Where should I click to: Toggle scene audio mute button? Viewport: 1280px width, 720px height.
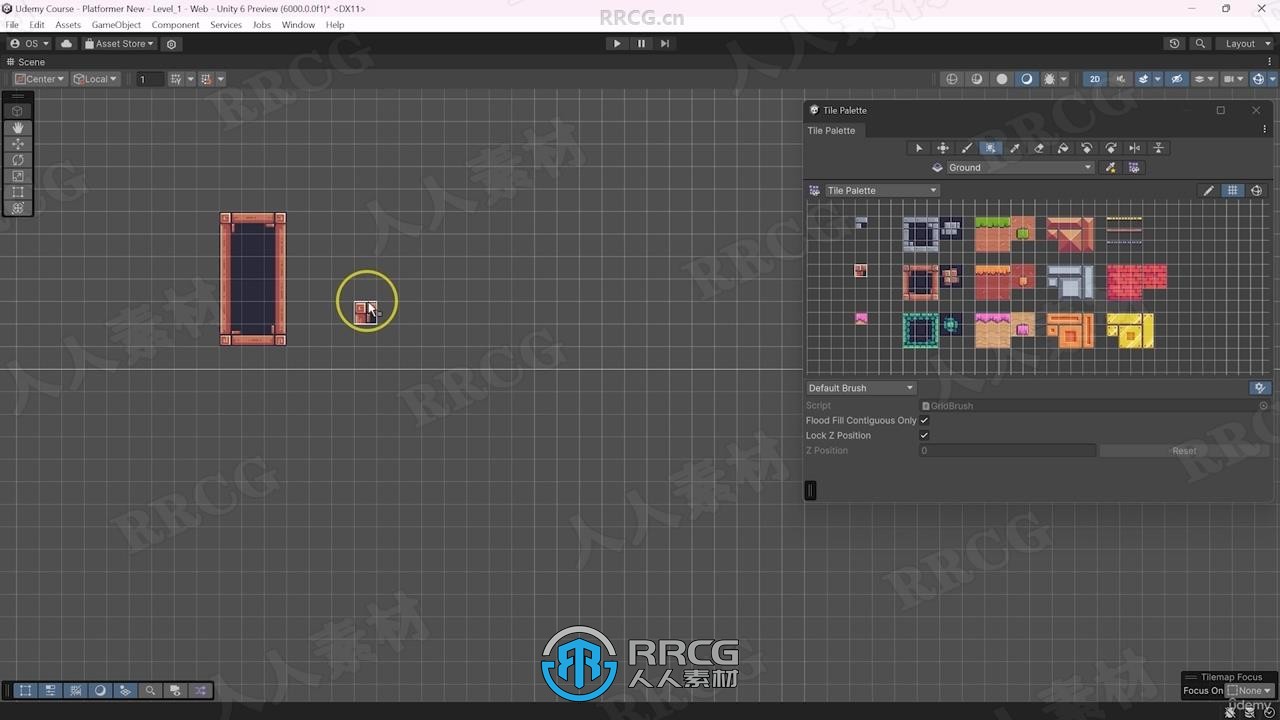[x=1120, y=79]
